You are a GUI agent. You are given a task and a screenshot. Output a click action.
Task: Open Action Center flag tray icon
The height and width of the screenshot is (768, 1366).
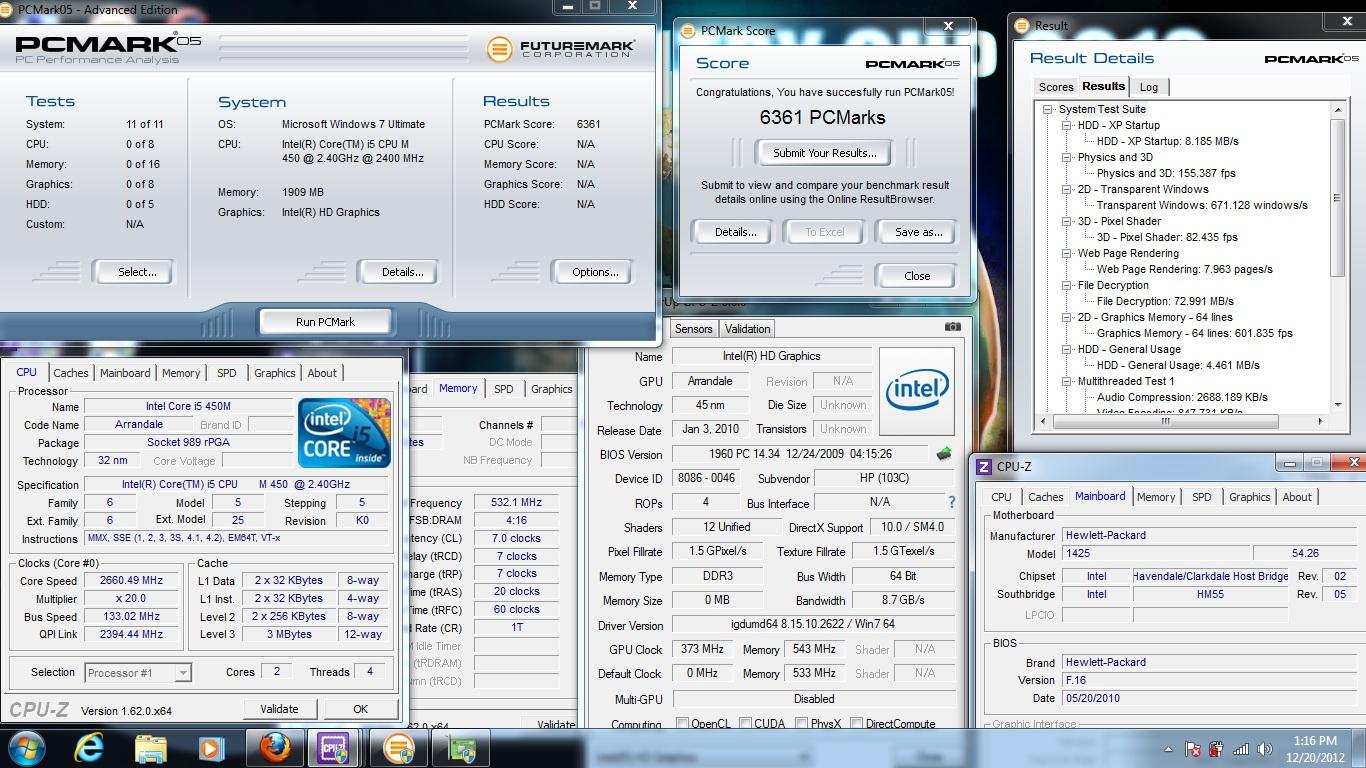(1192, 749)
